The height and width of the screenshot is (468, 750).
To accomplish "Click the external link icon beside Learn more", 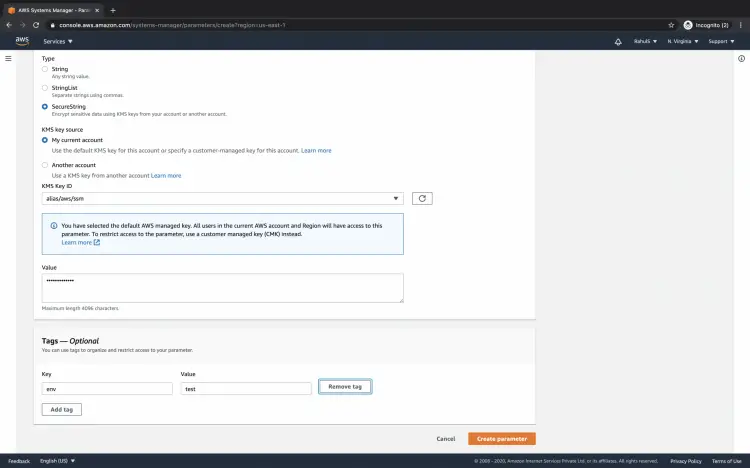I will click(x=97, y=242).
